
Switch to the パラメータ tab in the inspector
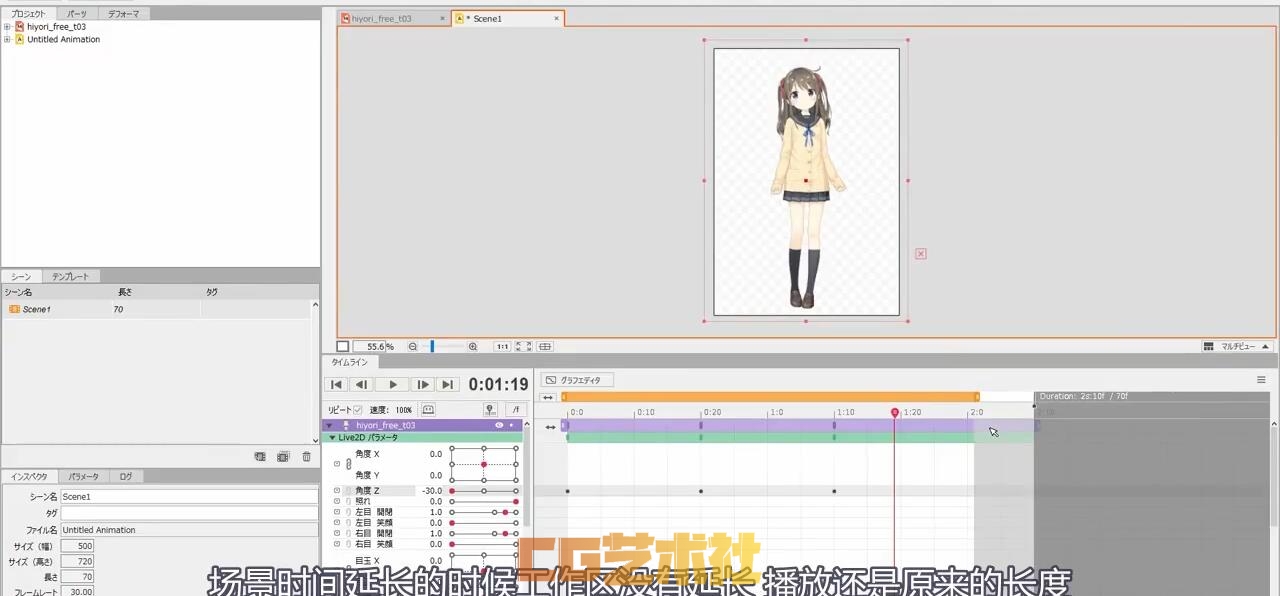point(83,477)
